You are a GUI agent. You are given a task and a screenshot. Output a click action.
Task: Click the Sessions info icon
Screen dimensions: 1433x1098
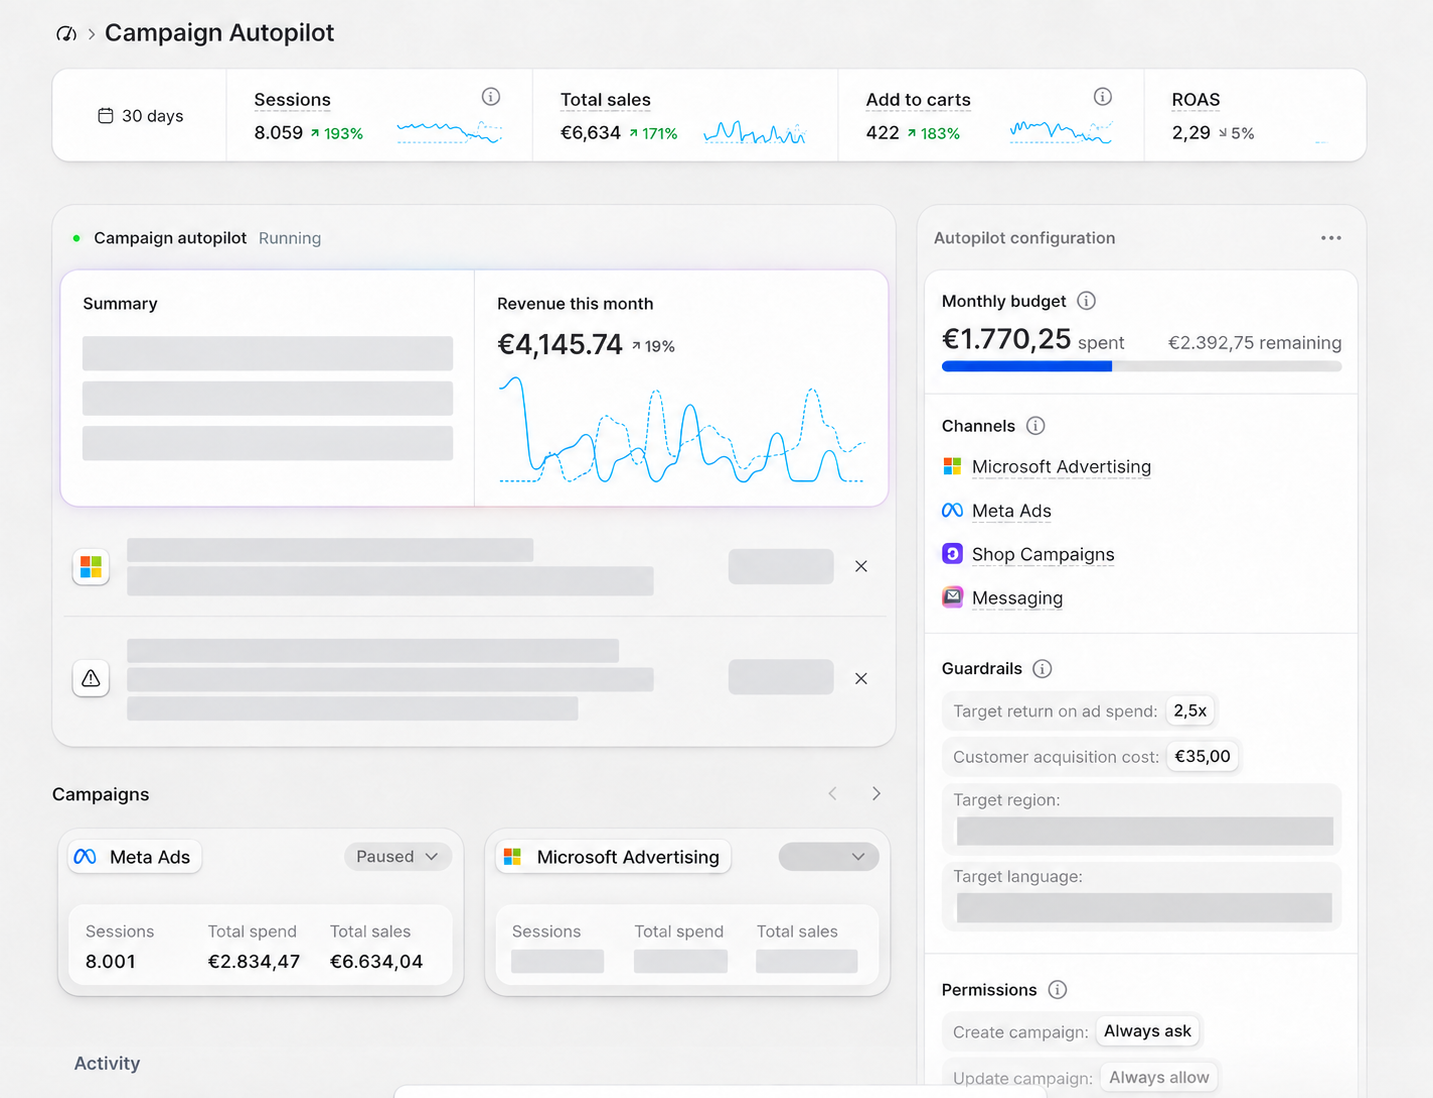coord(491,97)
